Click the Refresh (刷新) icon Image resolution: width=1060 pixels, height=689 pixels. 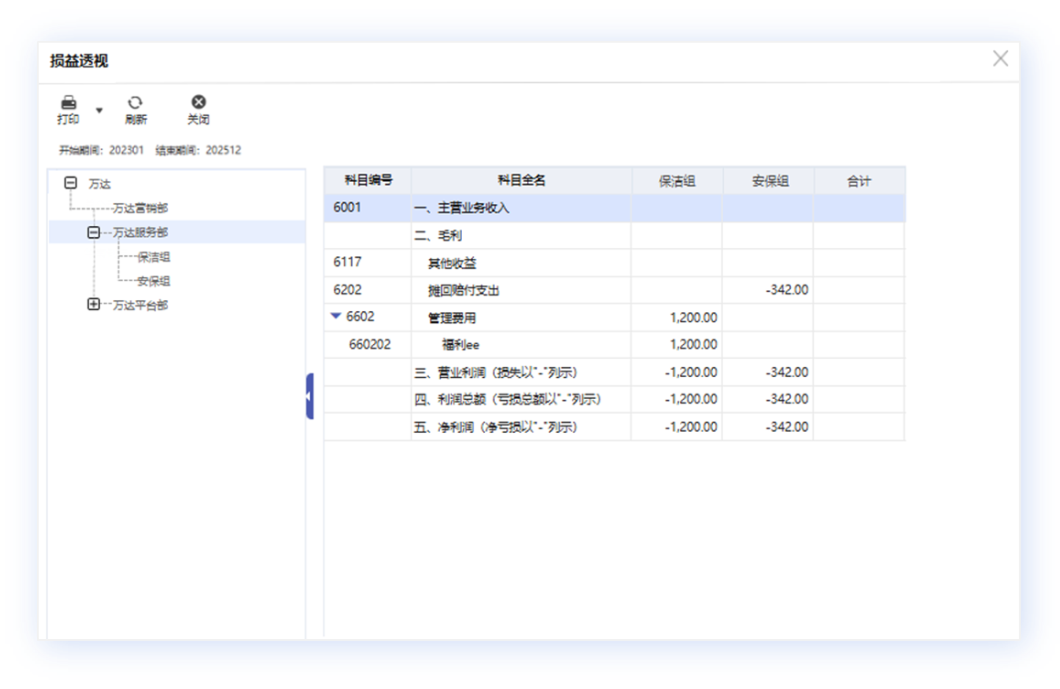point(135,103)
